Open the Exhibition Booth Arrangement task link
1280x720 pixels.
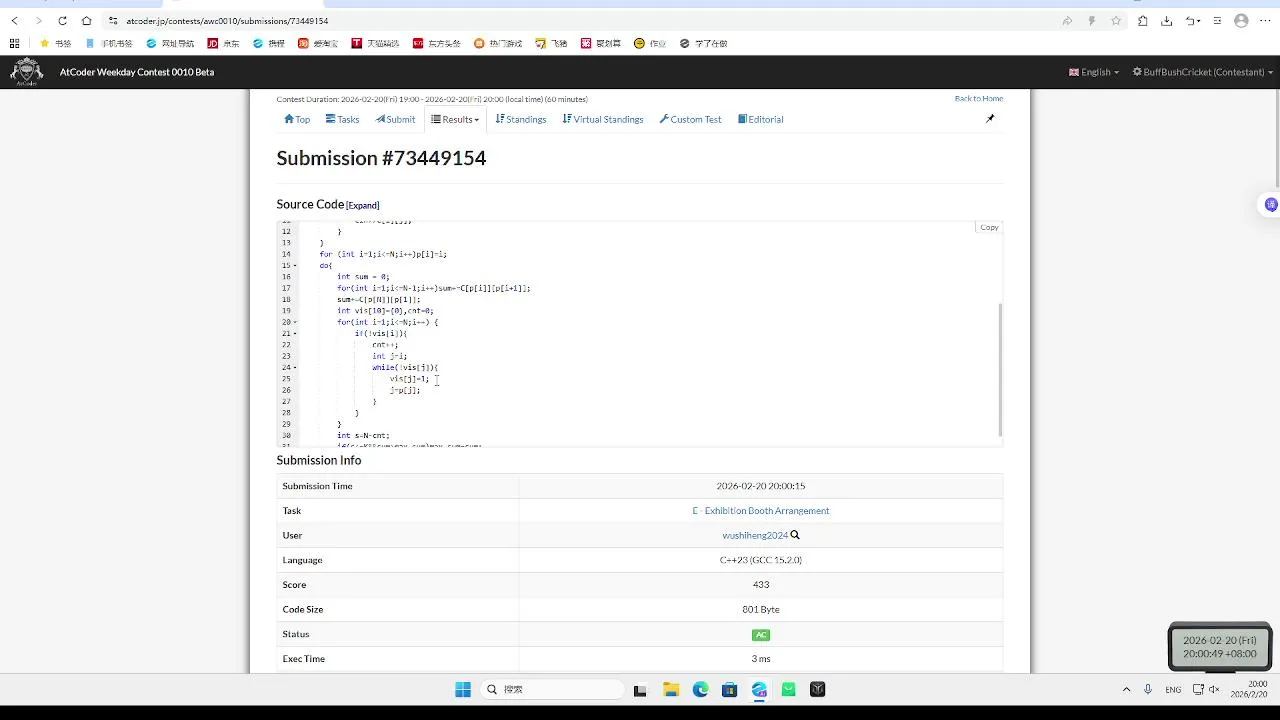click(x=761, y=510)
